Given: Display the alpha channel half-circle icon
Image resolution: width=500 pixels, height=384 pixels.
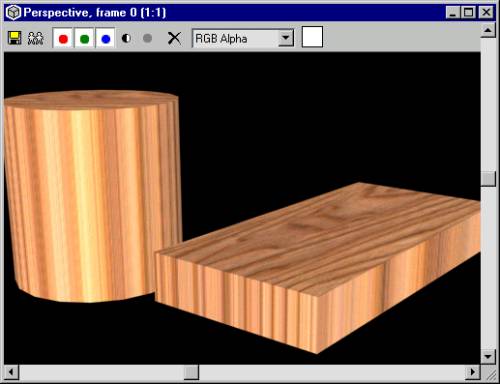Looking at the screenshot, I should click(126, 38).
